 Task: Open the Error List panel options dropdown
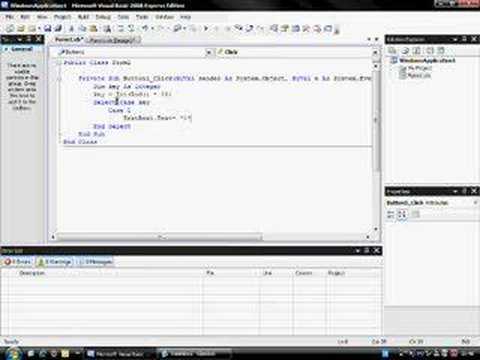pyautogui.click(x=357, y=251)
